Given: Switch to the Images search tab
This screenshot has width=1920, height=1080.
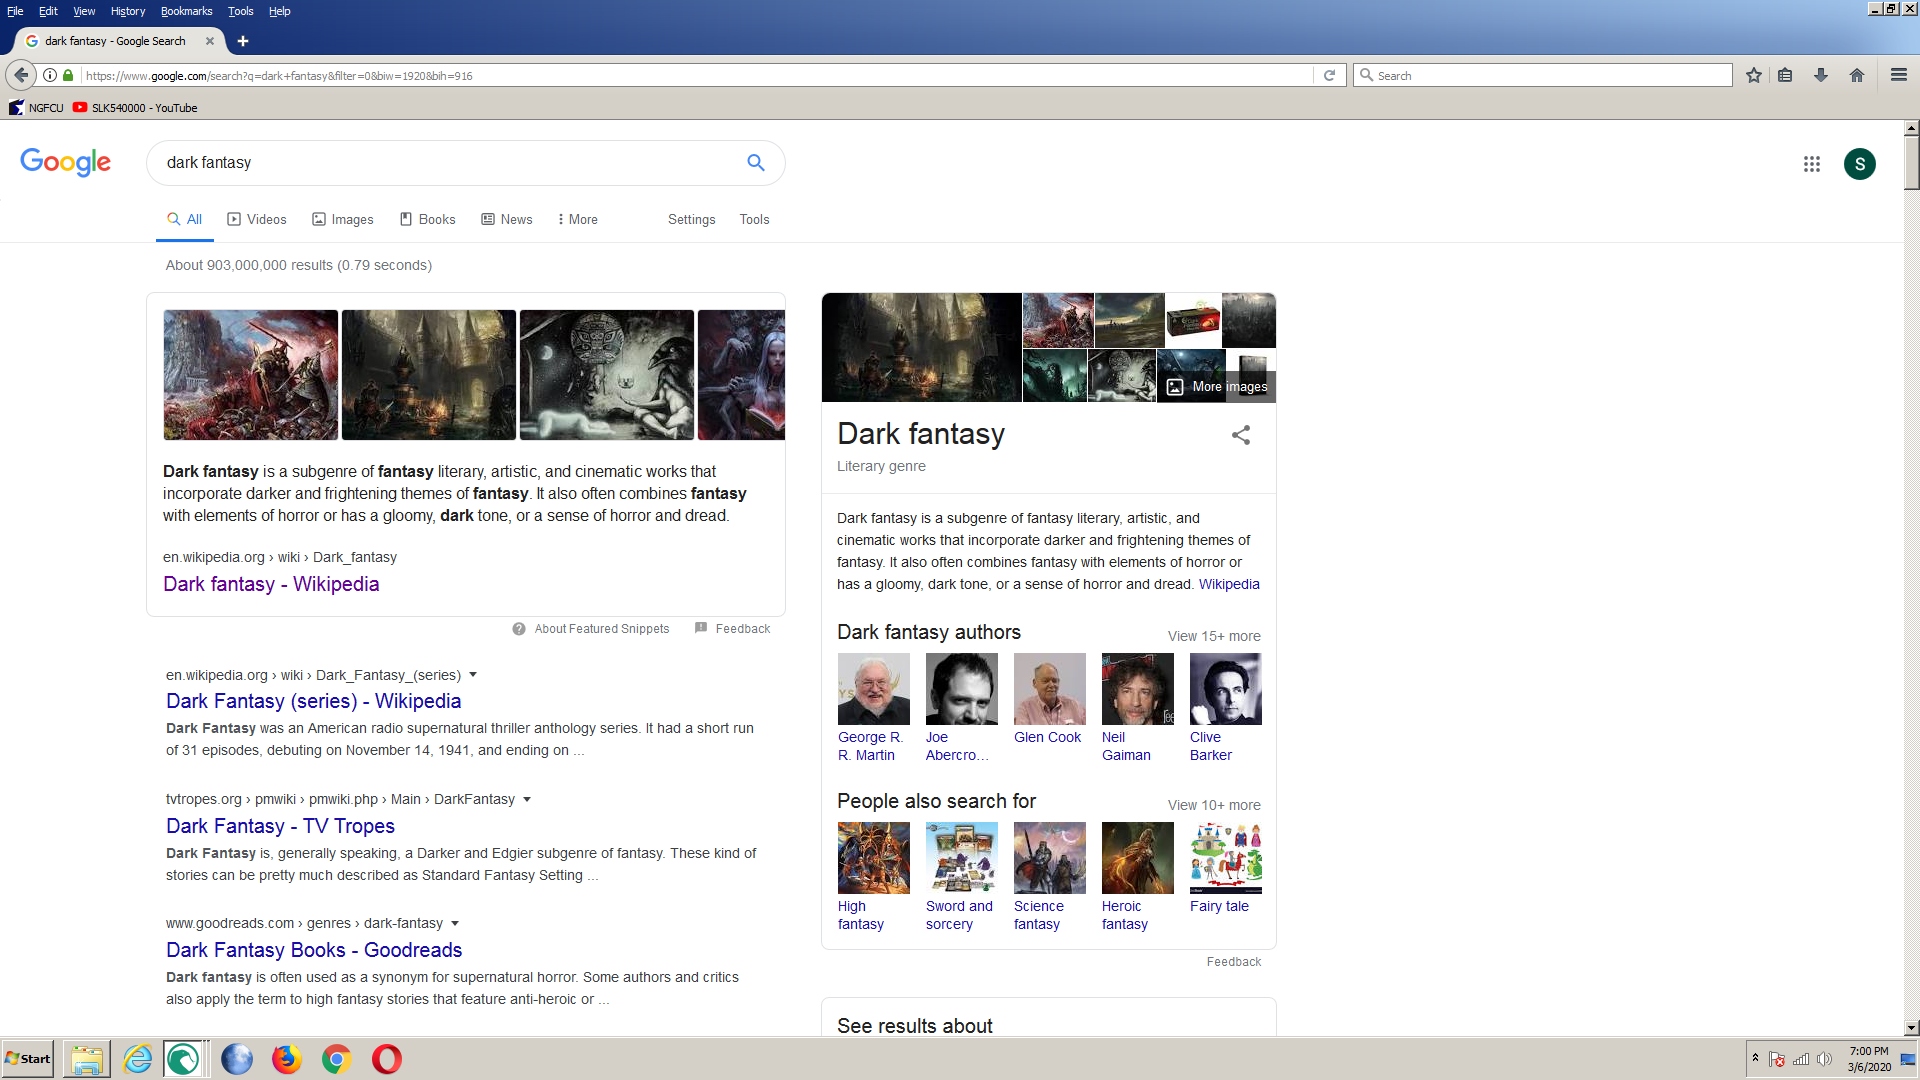Looking at the screenshot, I should pos(343,219).
